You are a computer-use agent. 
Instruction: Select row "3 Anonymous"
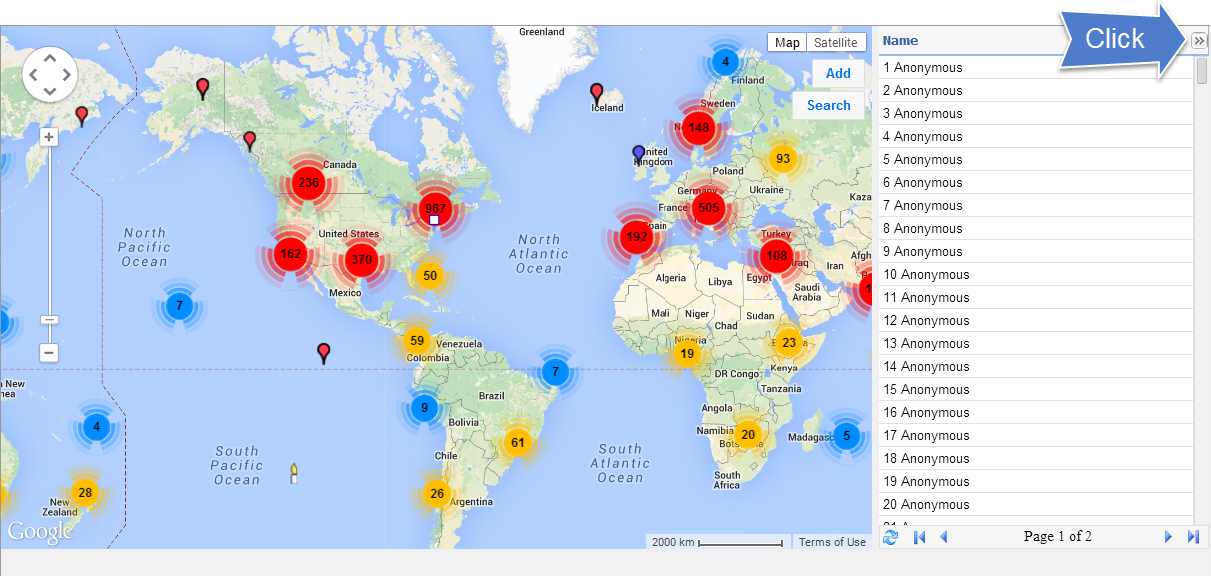pos(1036,114)
